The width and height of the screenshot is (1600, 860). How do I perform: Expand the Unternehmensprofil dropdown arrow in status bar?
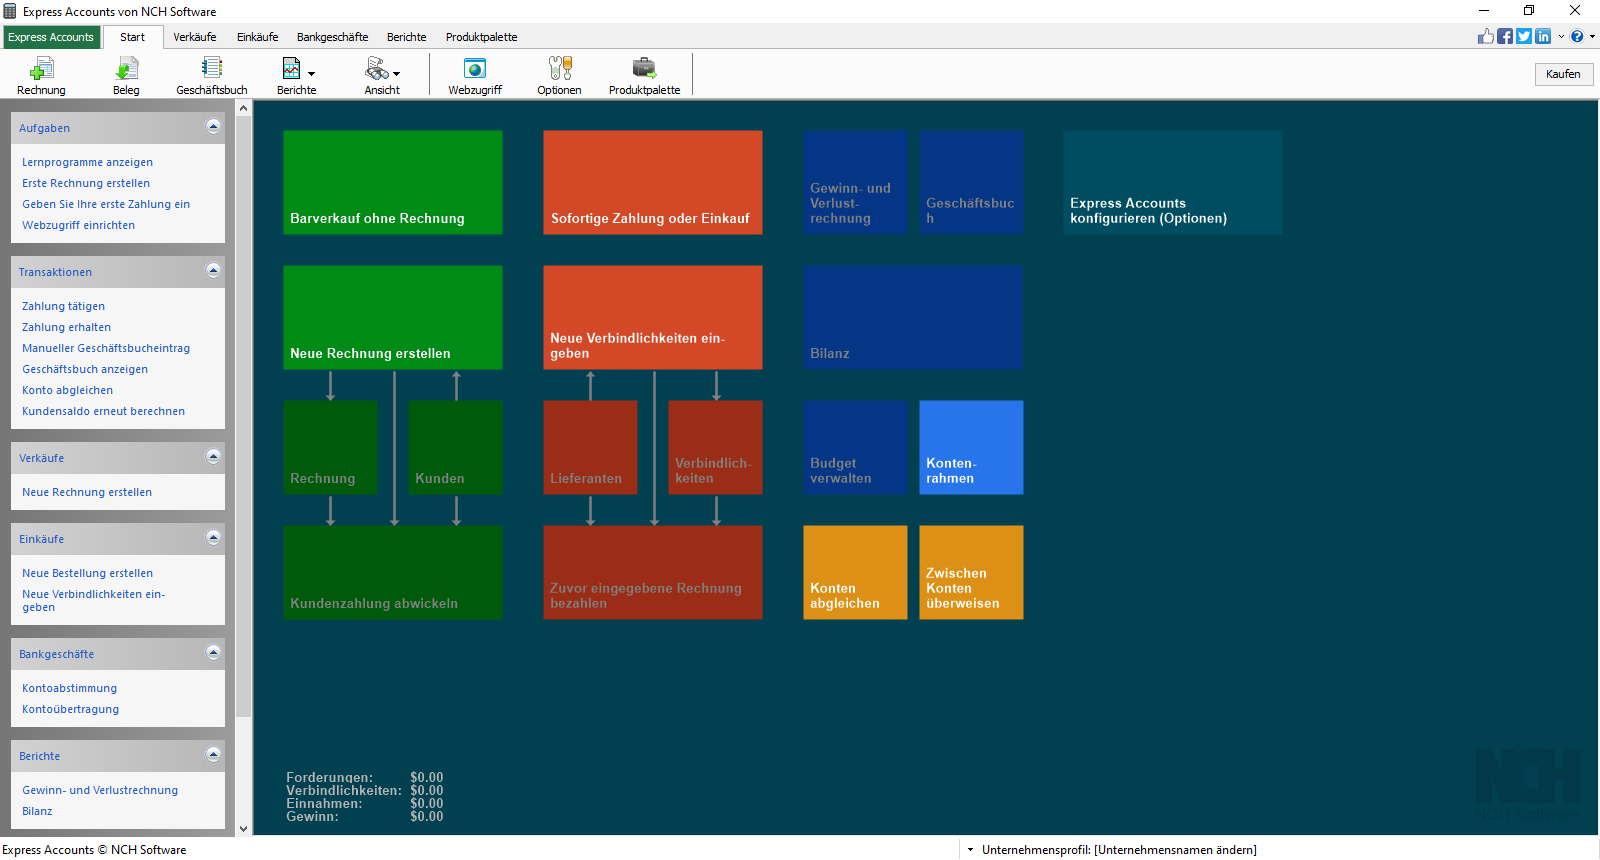970,850
